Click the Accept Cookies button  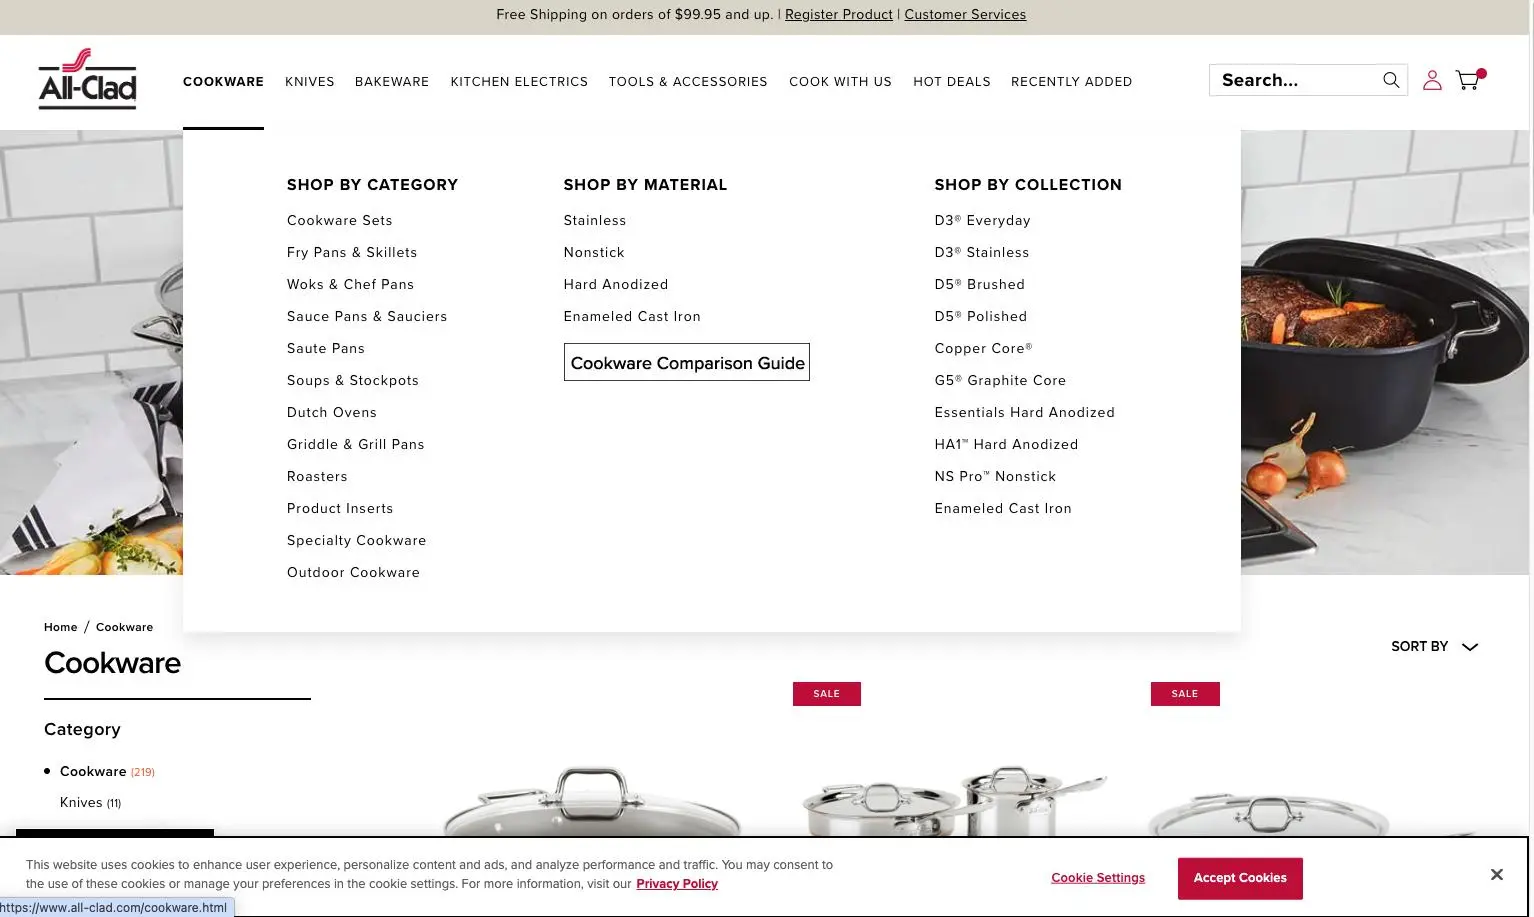click(1240, 878)
